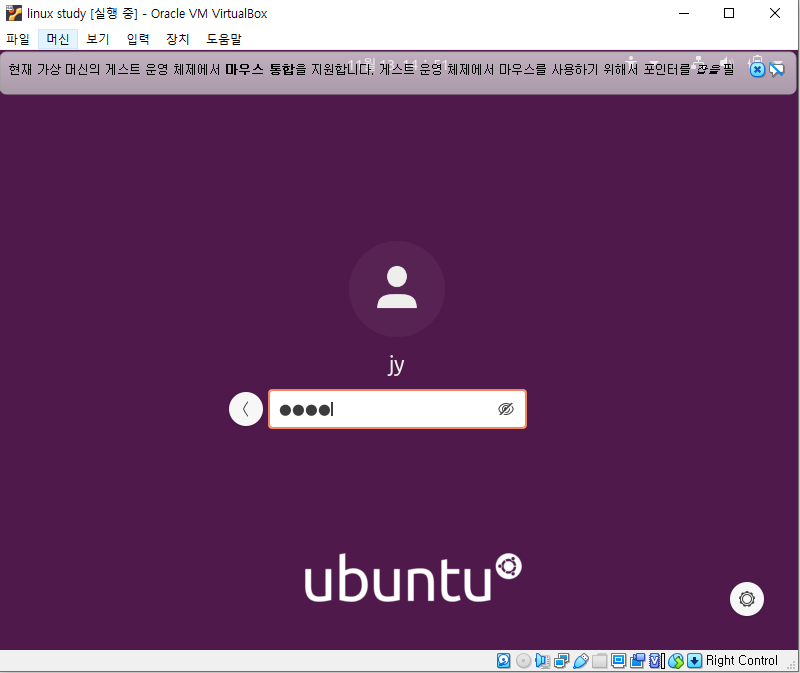Click the Right Control host key label
Image resolution: width=800 pixels, height=673 pixels.
pyautogui.click(x=742, y=661)
